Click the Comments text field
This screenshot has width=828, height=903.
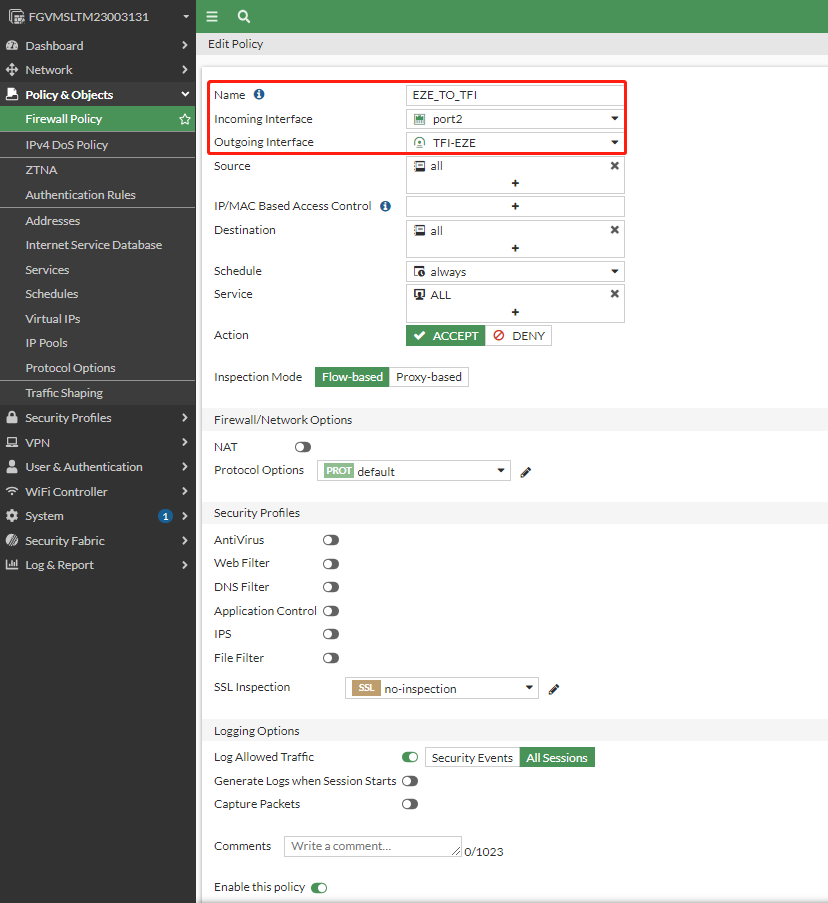[372, 846]
